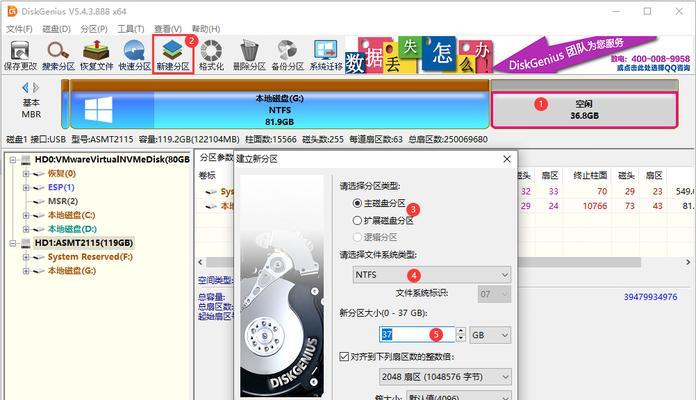Open the Search Partition (搜索分区) tool
This screenshot has width=696, height=400.
58,55
